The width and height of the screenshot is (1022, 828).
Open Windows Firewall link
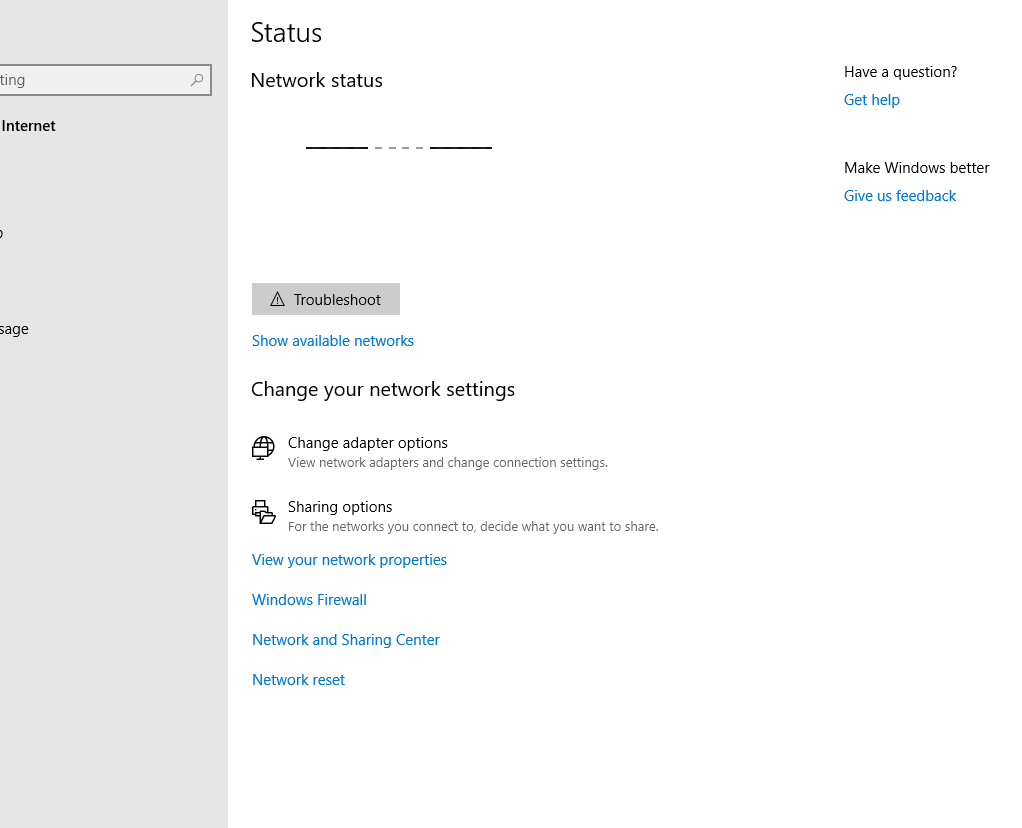click(x=309, y=600)
